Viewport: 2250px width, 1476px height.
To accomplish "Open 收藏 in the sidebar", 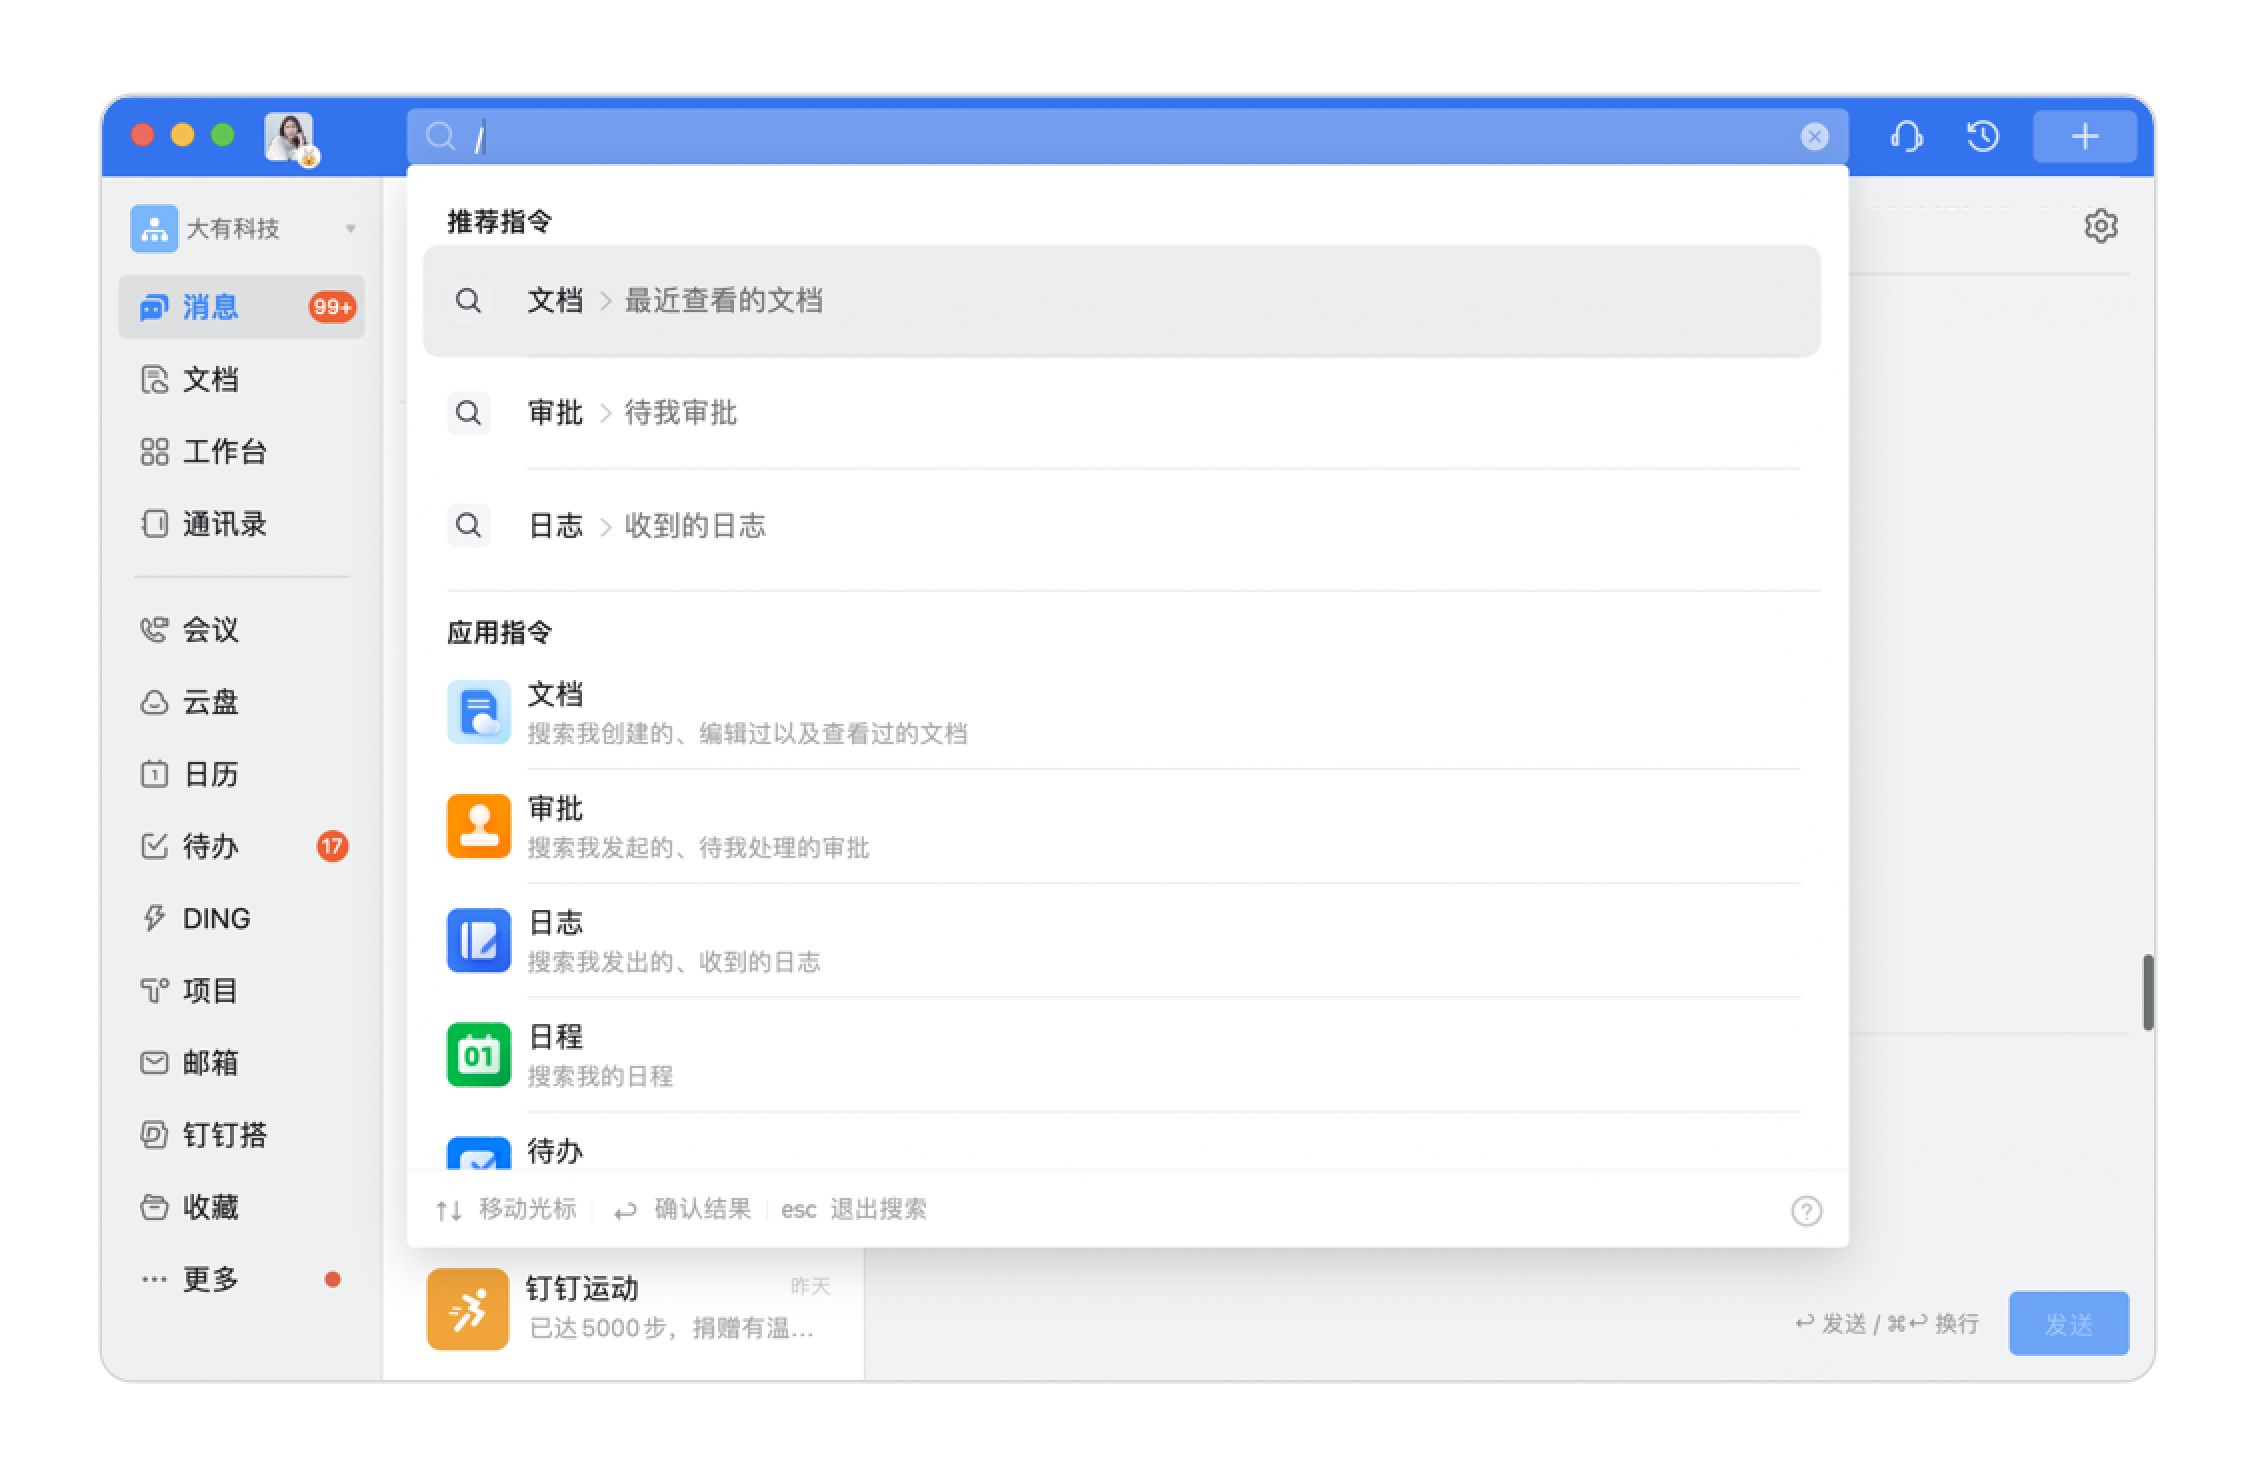I will coord(242,1207).
